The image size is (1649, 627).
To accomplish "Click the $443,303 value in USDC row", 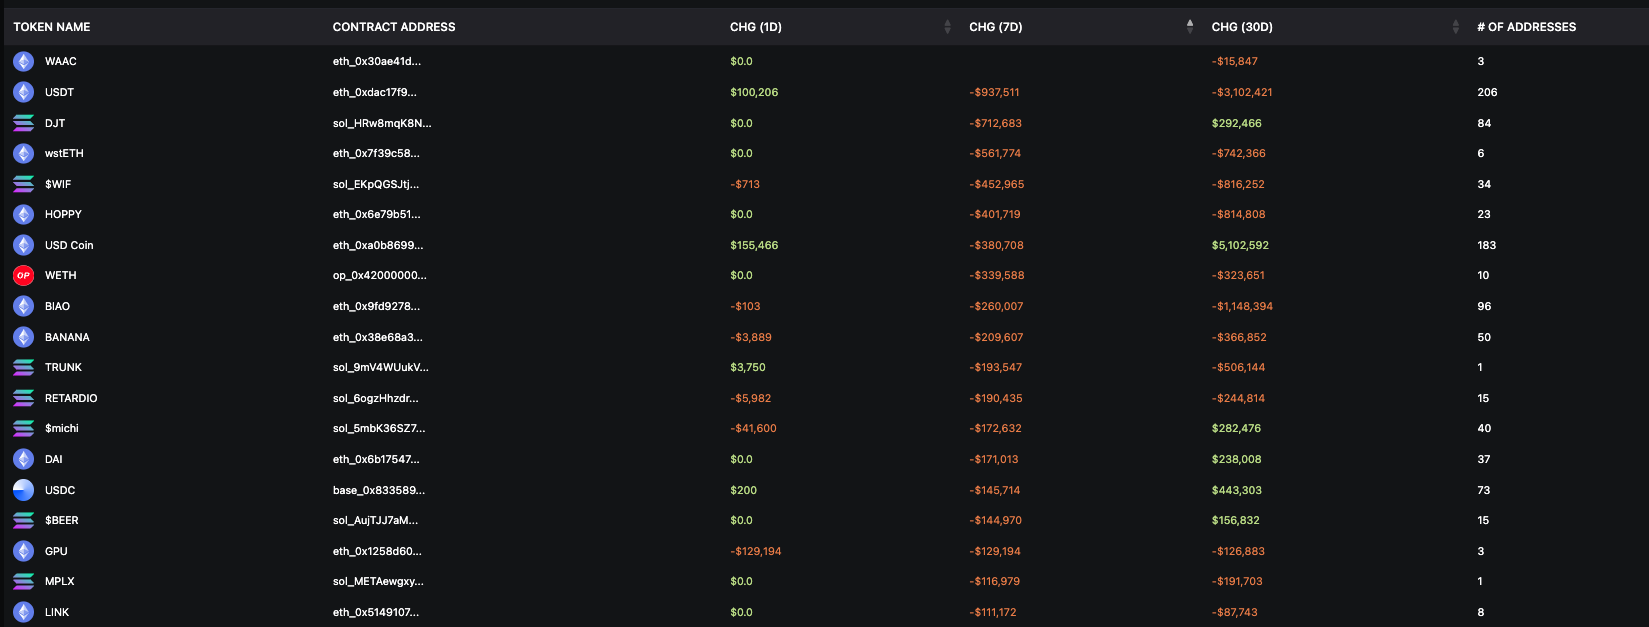I will coord(1237,490).
